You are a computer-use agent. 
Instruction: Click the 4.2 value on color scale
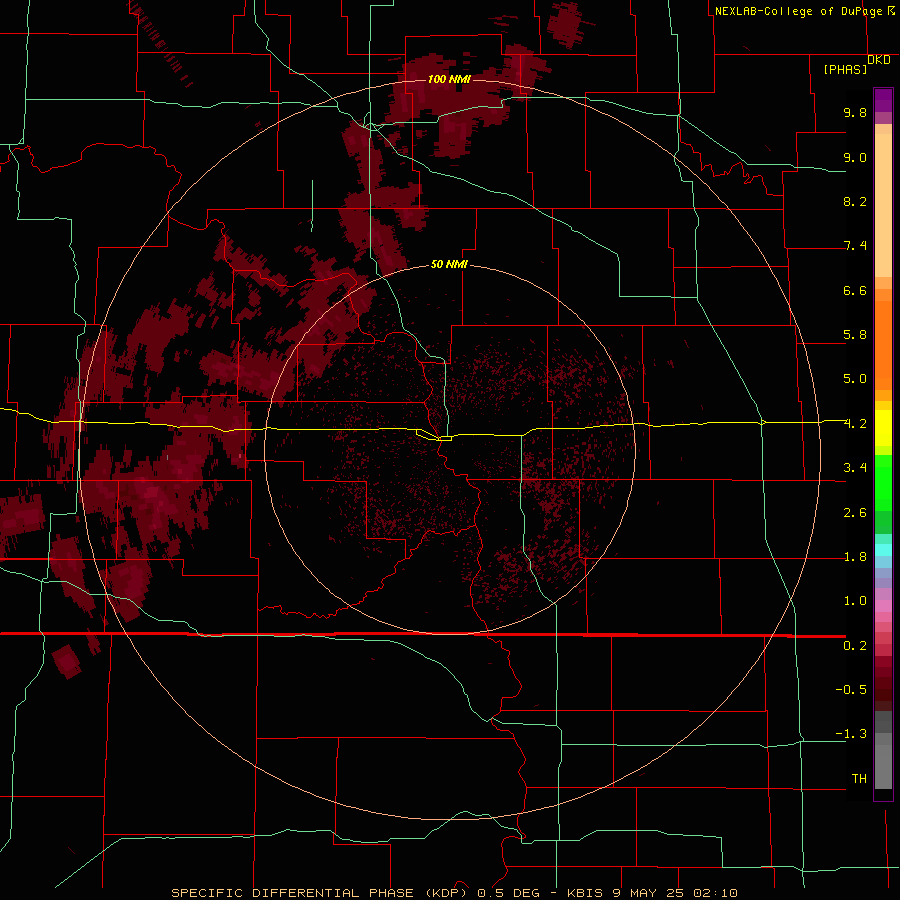(x=855, y=424)
